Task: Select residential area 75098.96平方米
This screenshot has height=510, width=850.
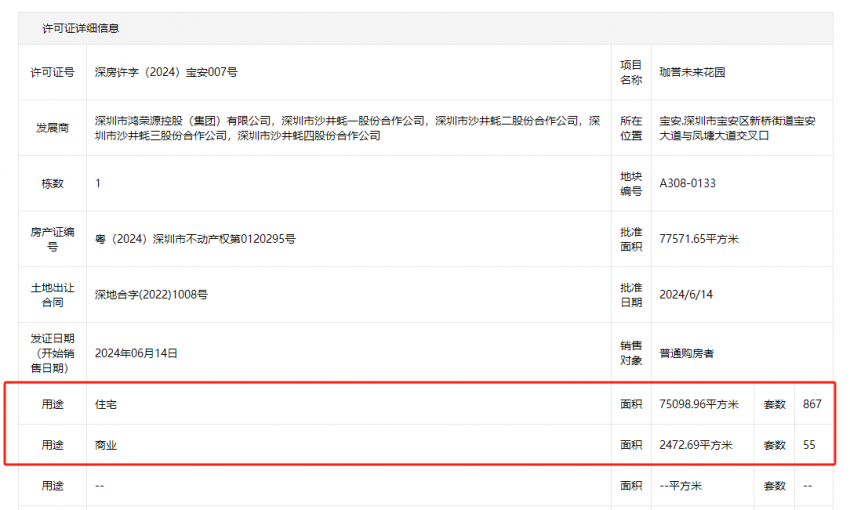Action: tap(699, 404)
